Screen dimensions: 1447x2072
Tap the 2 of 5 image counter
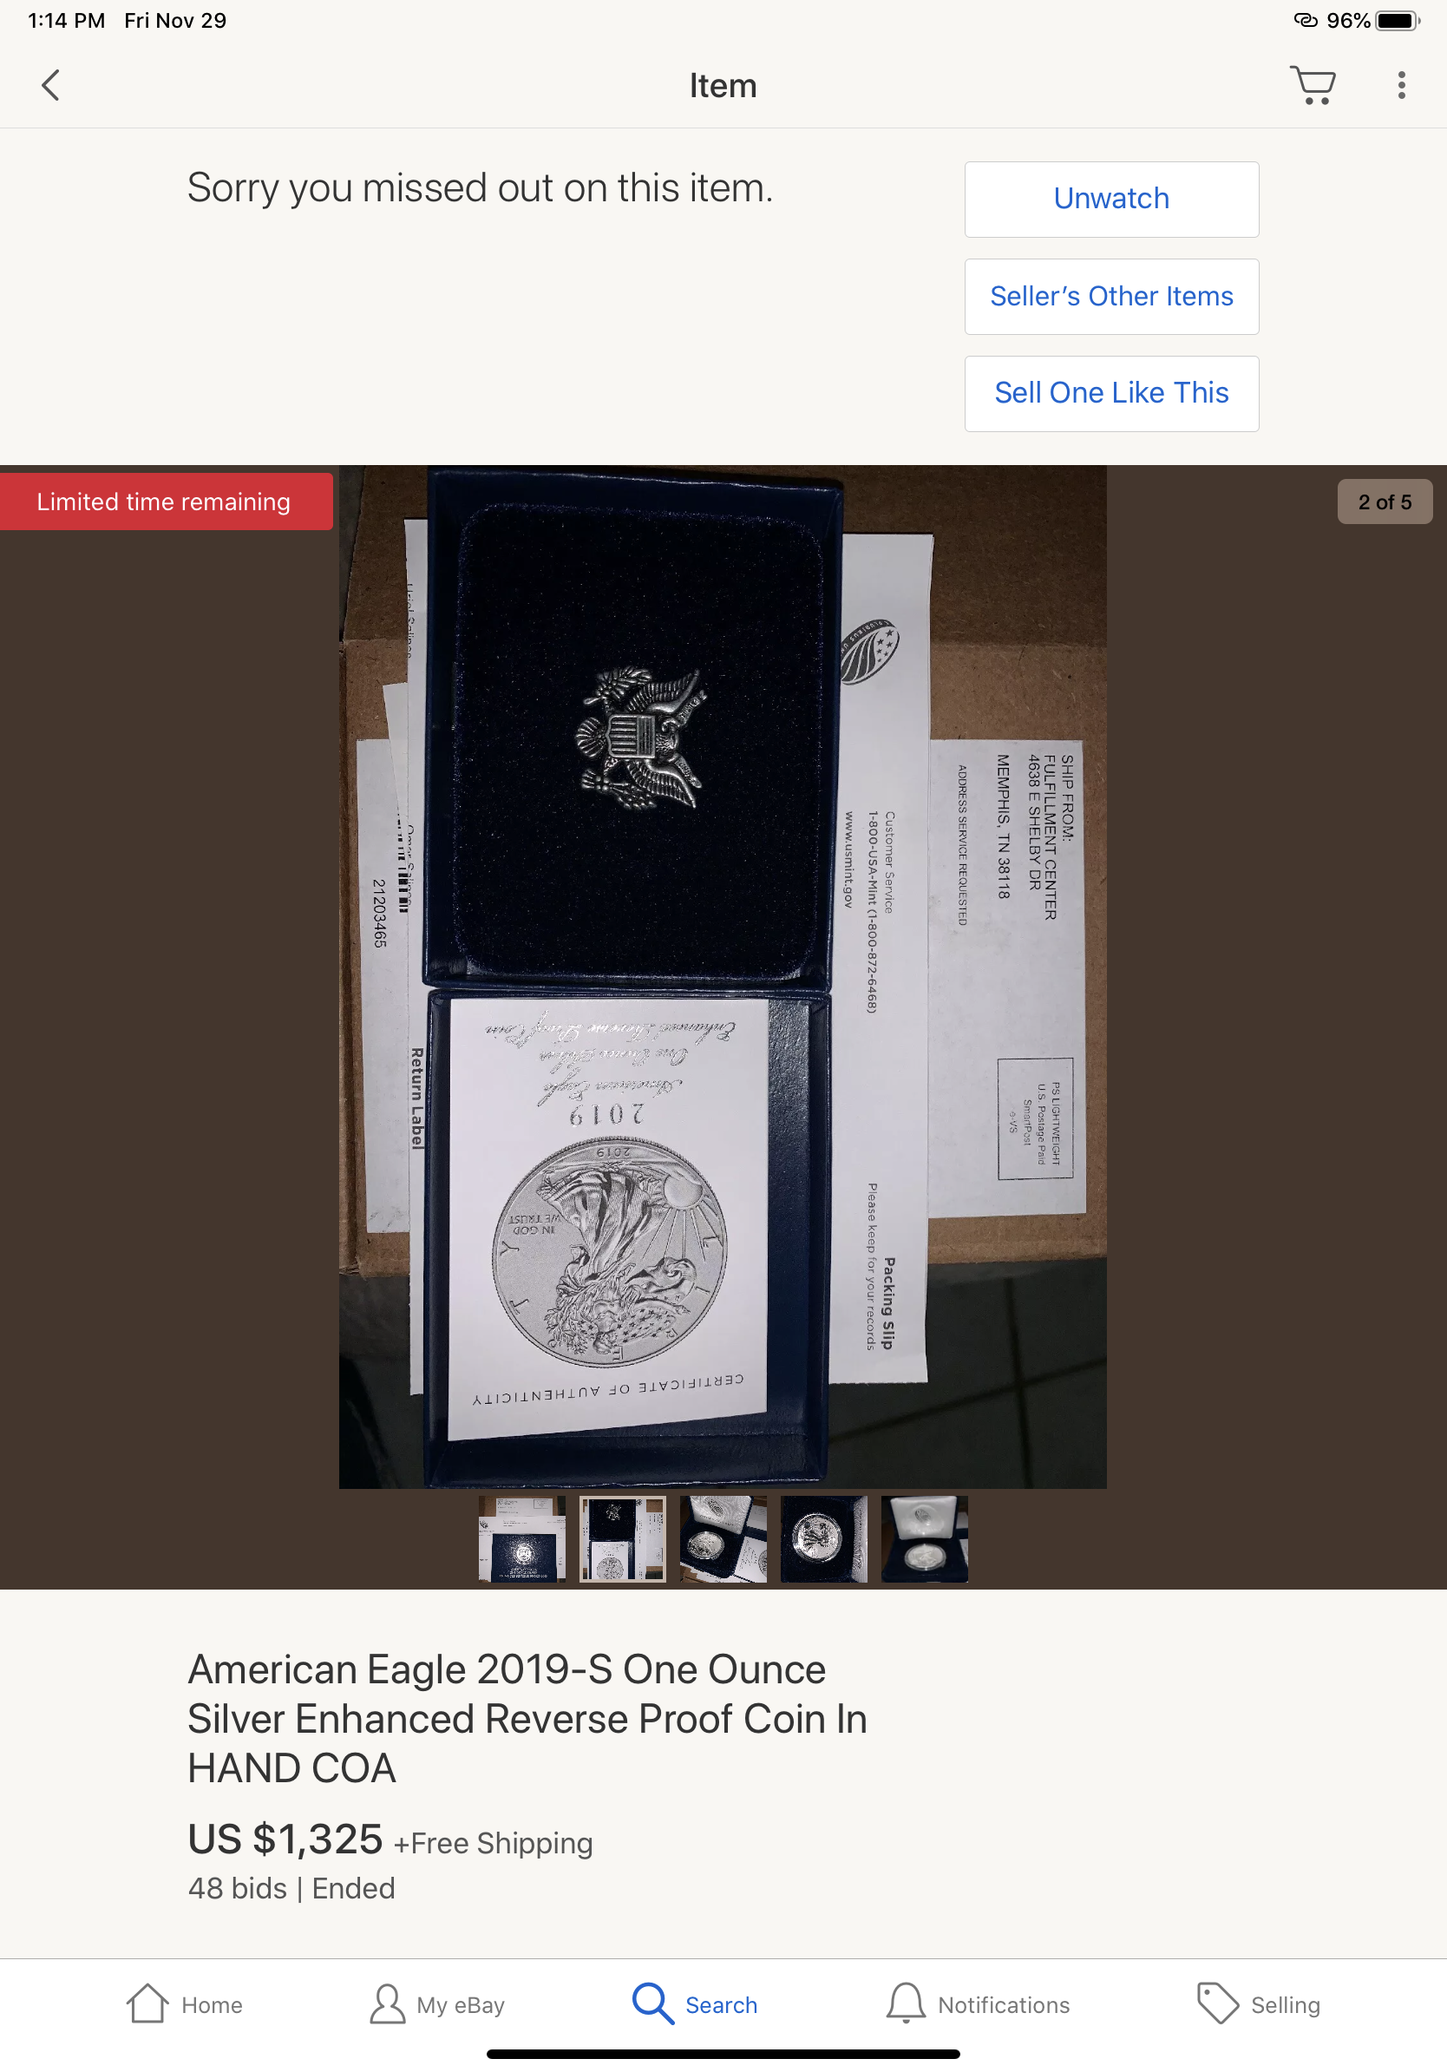[1384, 502]
